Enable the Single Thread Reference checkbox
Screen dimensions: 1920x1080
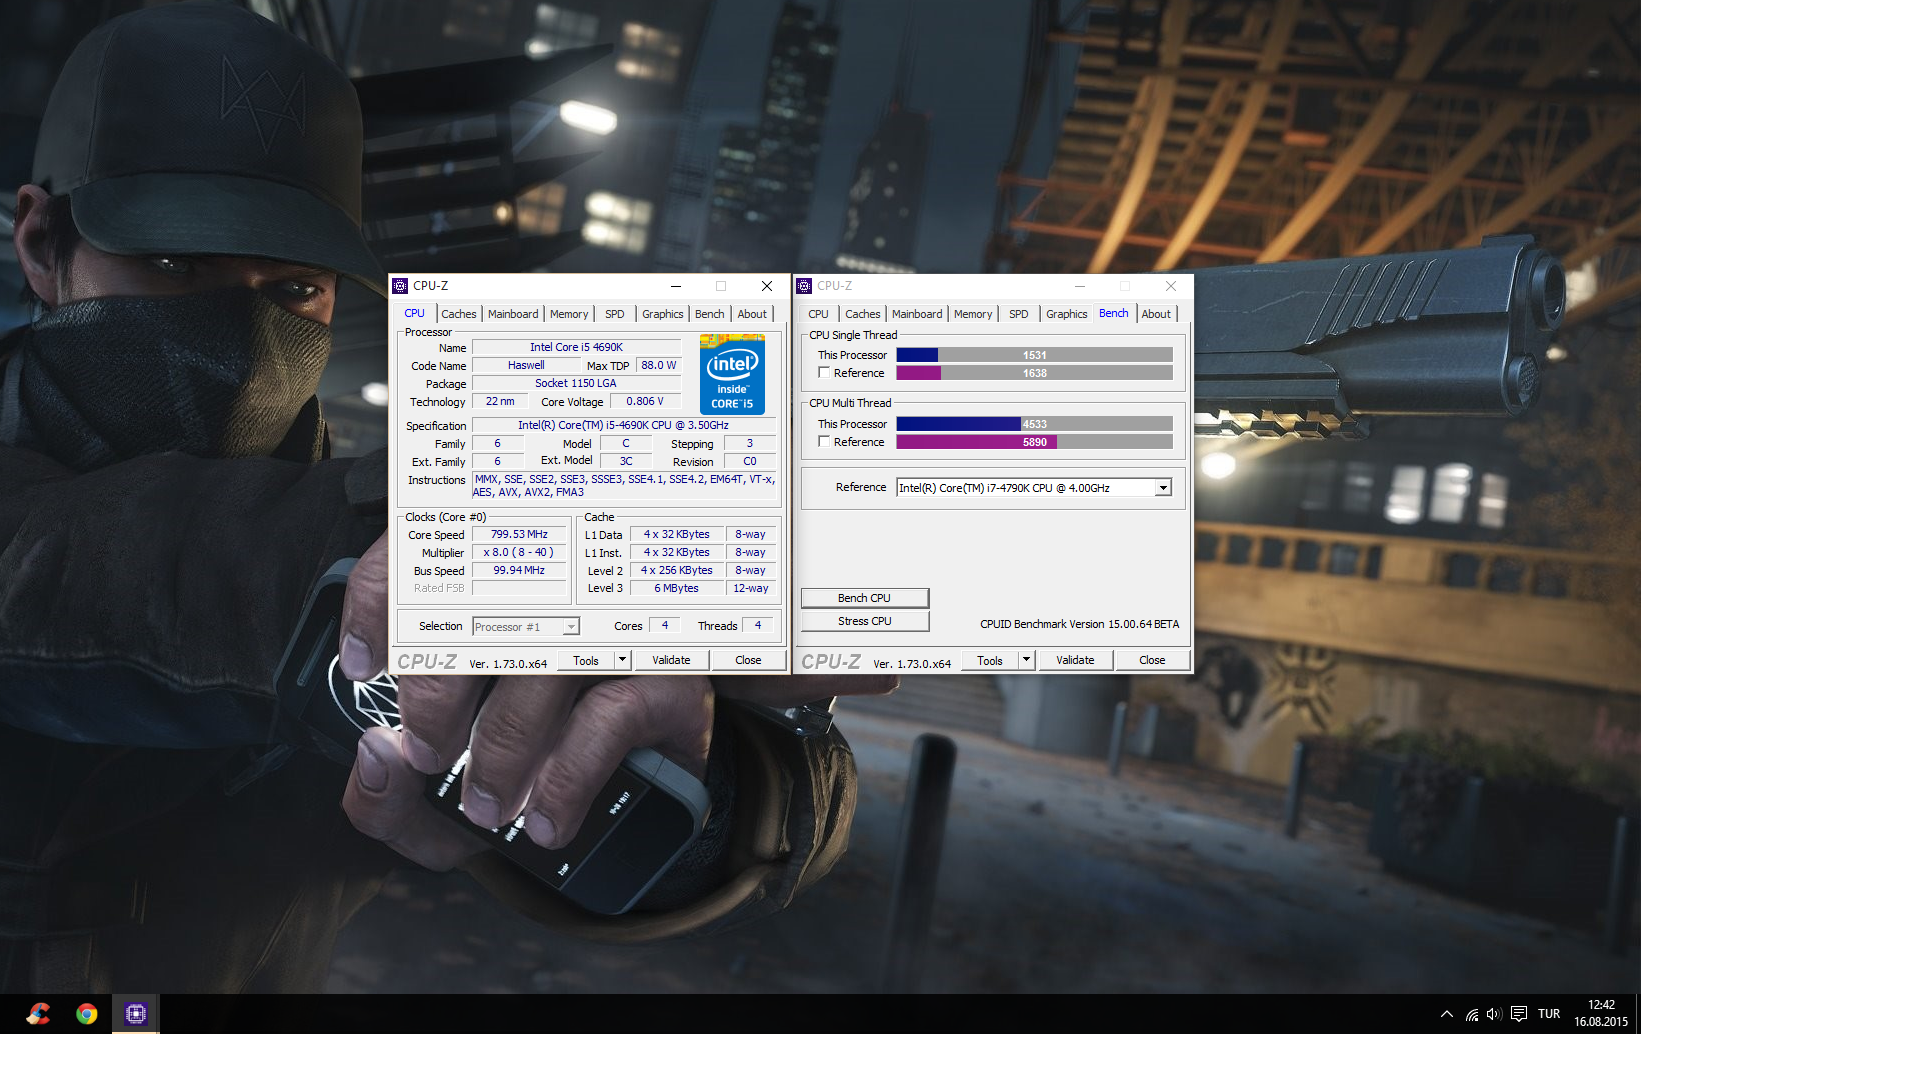pos(824,372)
